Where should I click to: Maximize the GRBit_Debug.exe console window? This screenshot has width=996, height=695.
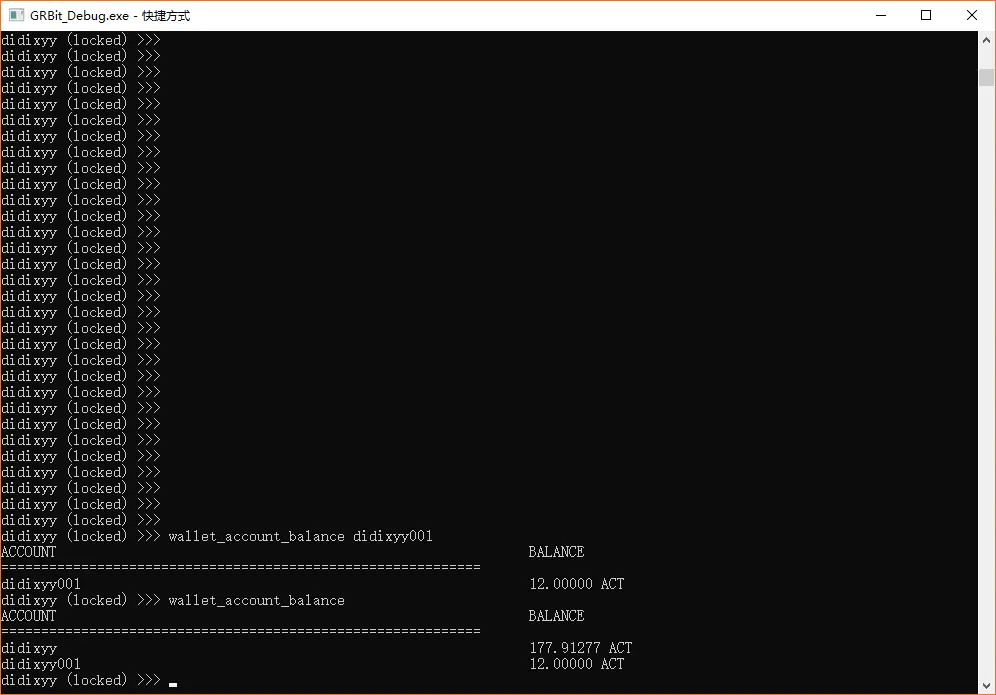(x=925, y=15)
